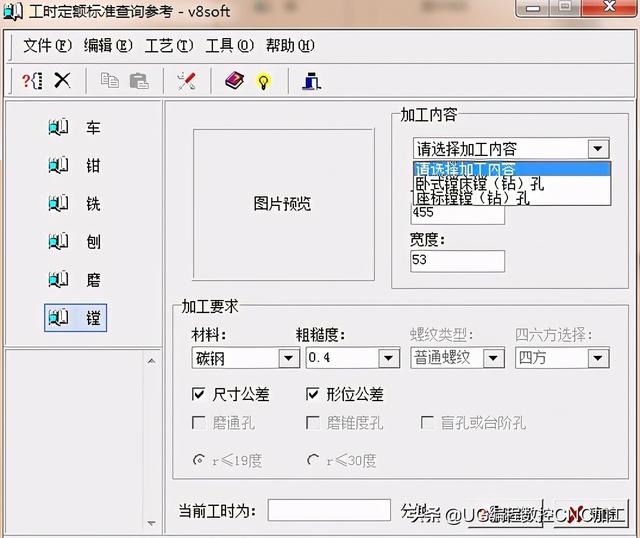The width and height of the screenshot is (640, 538).
Task: Select the r≤30度 radio button
Action: point(313,460)
